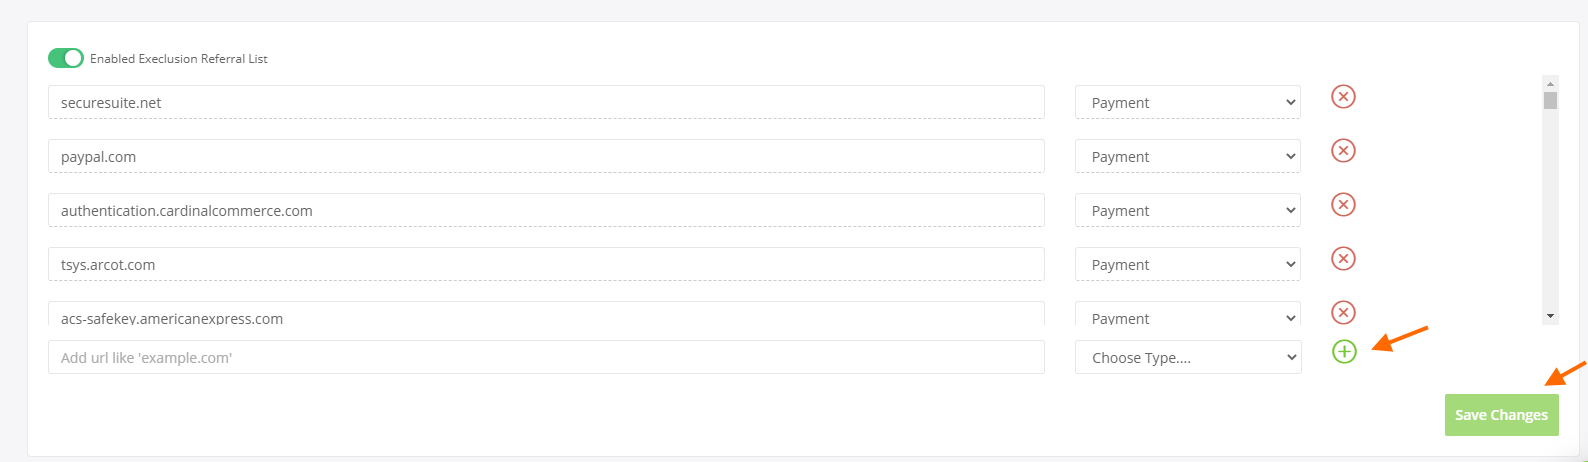
Task: Open the Choose Type dropdown
Action: tap(1187, 358)
